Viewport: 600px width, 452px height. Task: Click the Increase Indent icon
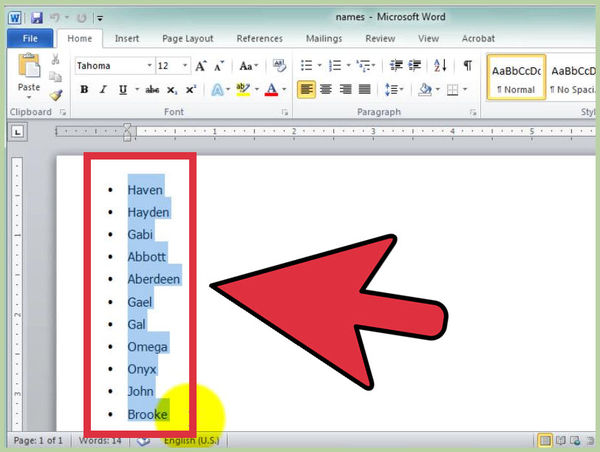pyautogui.click(x=414, y=65)
